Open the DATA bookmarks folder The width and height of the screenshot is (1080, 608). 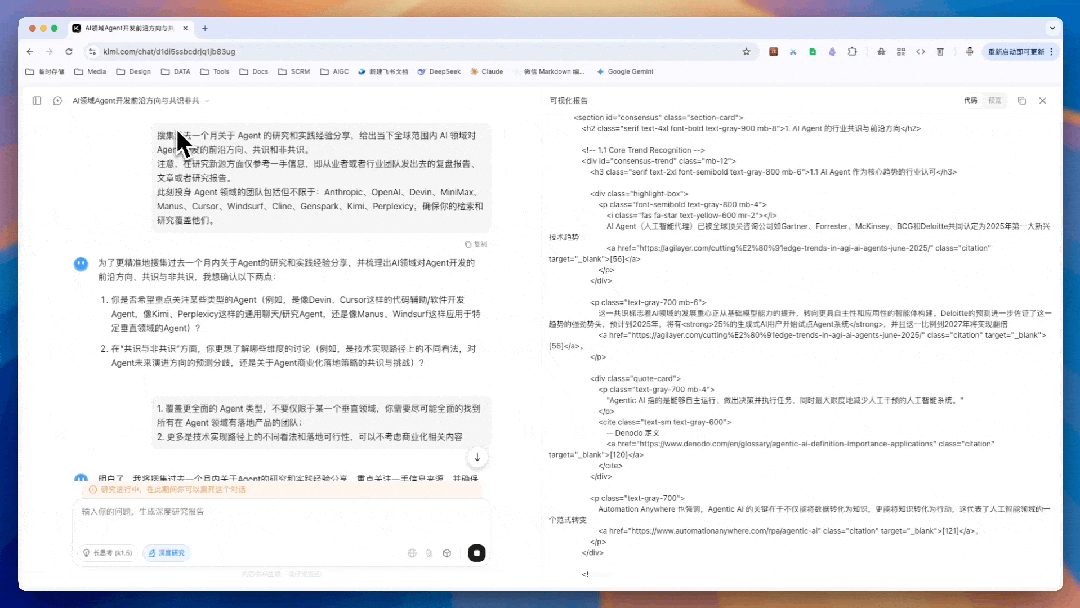coord(176,72)
